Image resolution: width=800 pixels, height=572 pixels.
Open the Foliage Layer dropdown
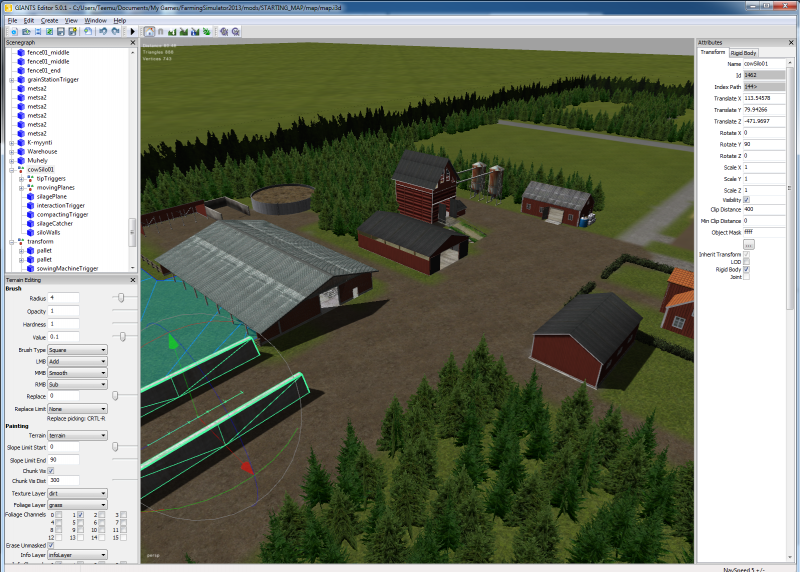click(x=77, y=505)
